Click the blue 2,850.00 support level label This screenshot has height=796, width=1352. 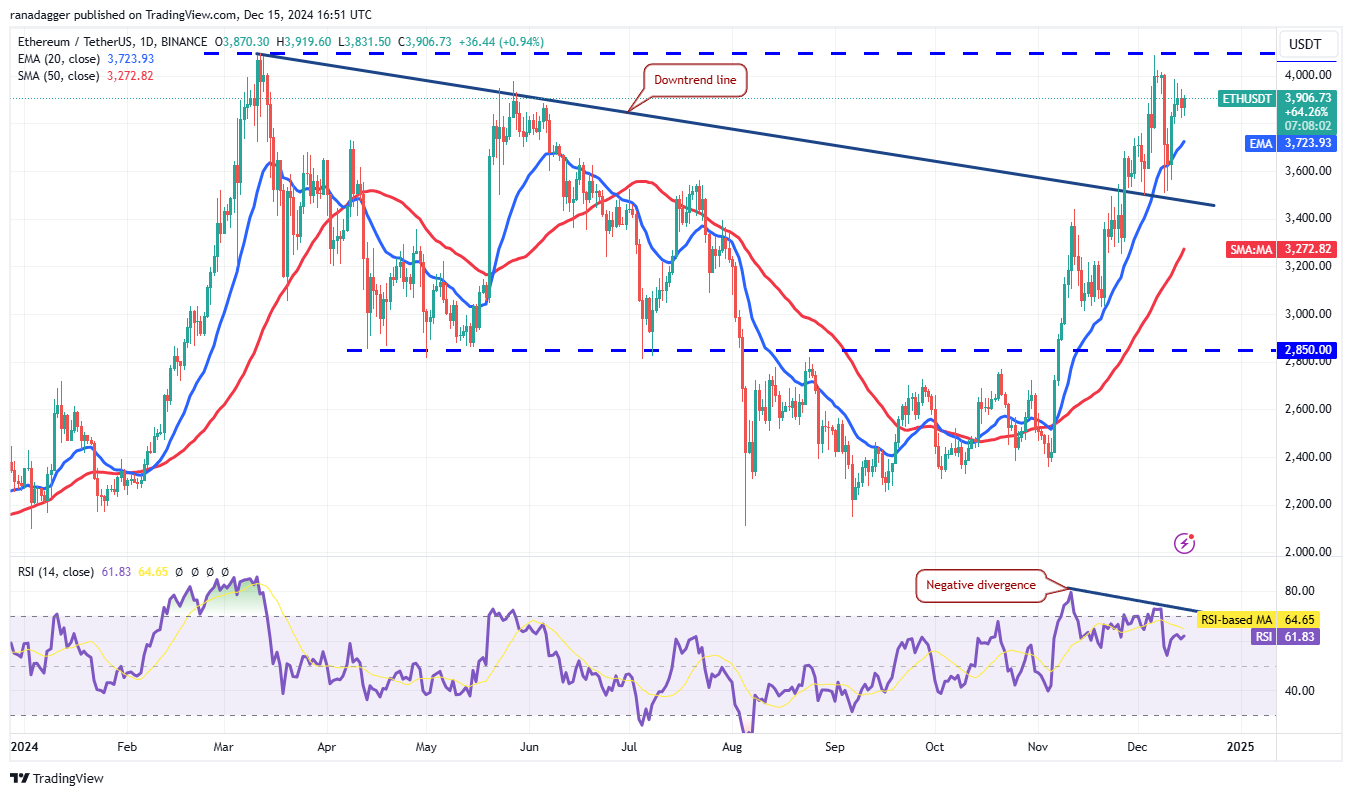1307,350
